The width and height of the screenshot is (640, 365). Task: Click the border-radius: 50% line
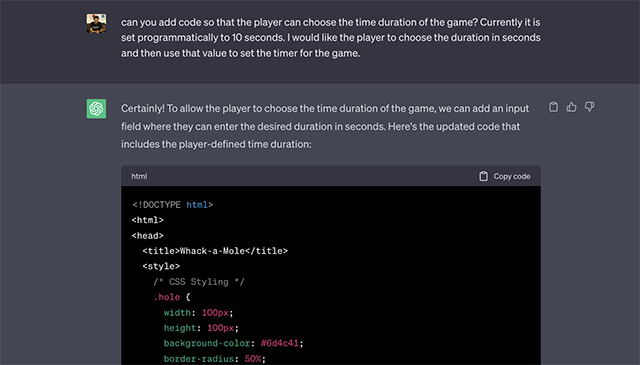point(215,359)
